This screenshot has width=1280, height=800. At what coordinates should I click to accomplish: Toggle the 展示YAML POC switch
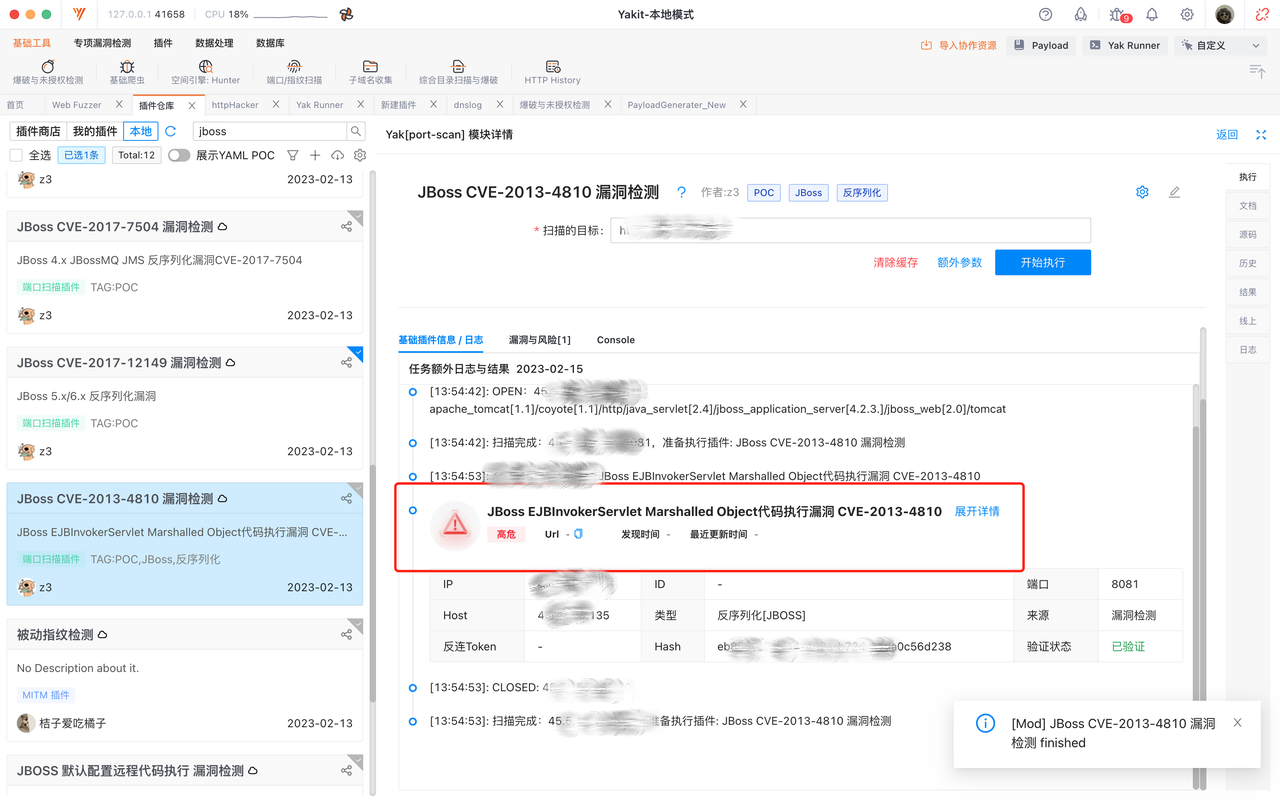pos(179,155)
